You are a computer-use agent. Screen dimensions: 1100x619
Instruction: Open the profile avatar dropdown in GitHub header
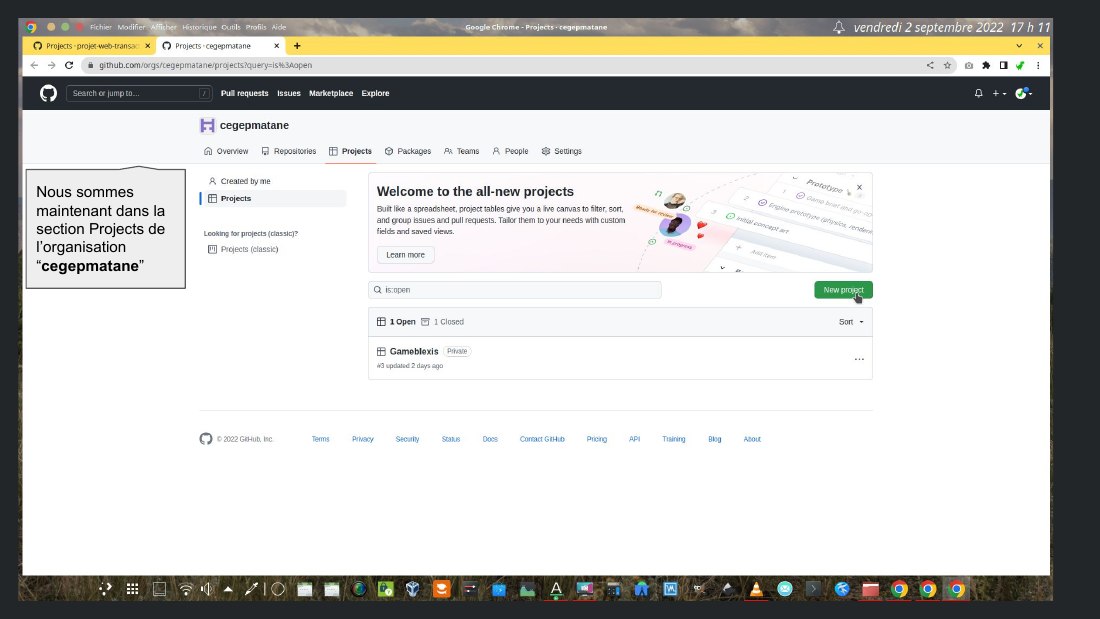[1024, 93]
